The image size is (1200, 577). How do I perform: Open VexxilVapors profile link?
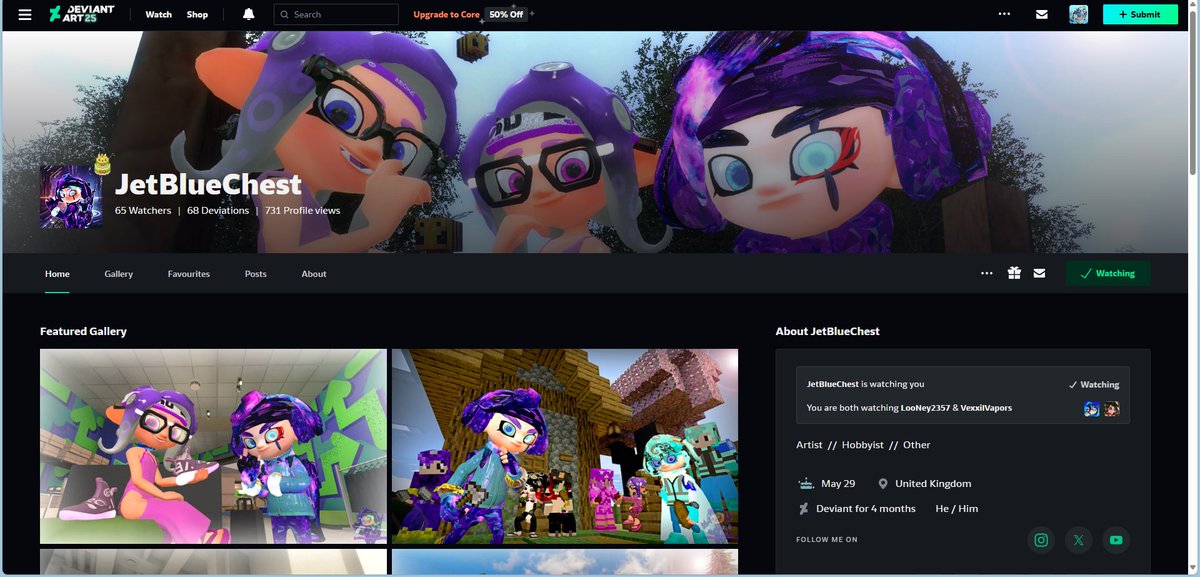(x=986, y=408)
